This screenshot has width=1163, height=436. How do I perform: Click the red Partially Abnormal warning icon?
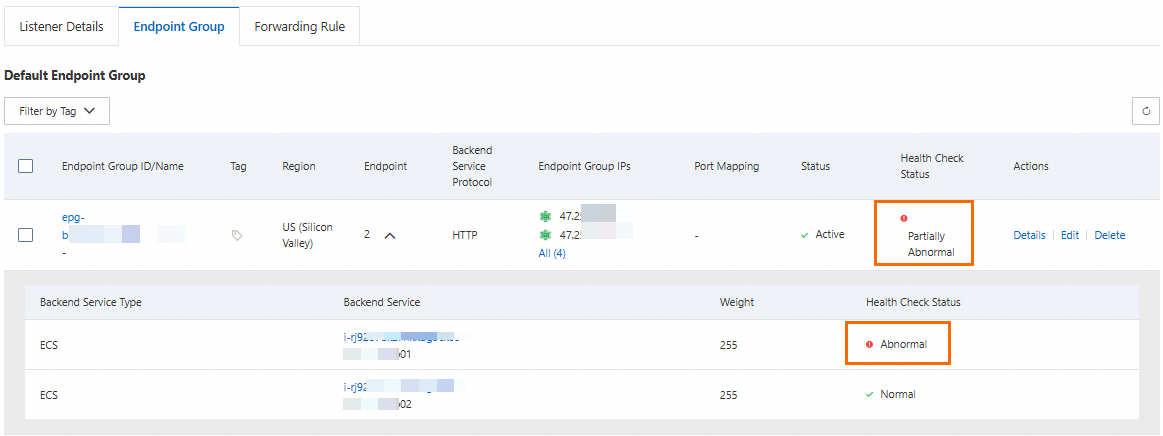click(x=904, y=218)
